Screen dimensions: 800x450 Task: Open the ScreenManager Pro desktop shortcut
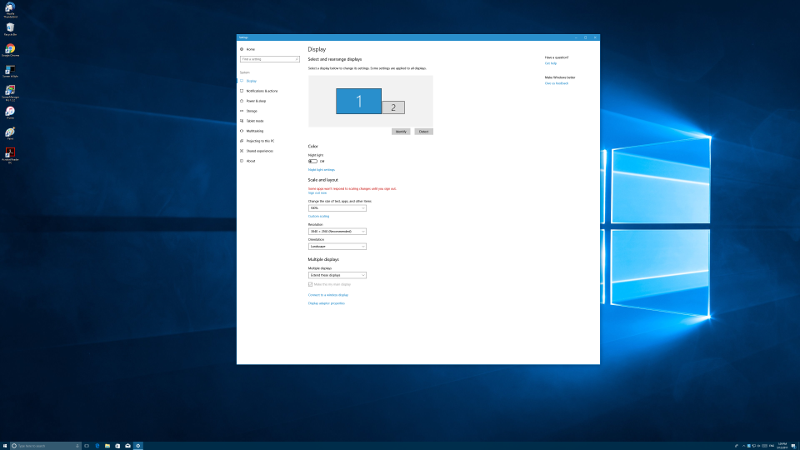10,93
